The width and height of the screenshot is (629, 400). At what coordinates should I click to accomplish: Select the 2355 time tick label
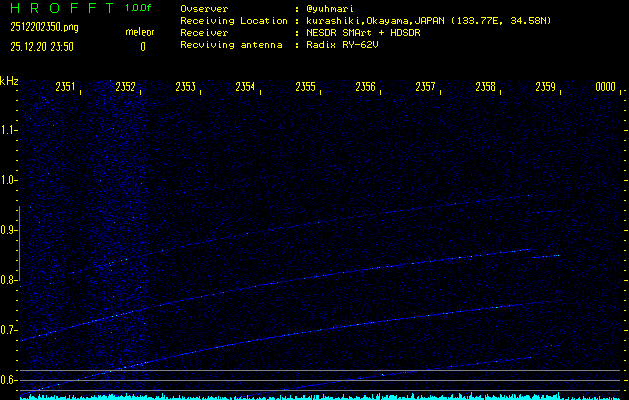click(306, 88)
